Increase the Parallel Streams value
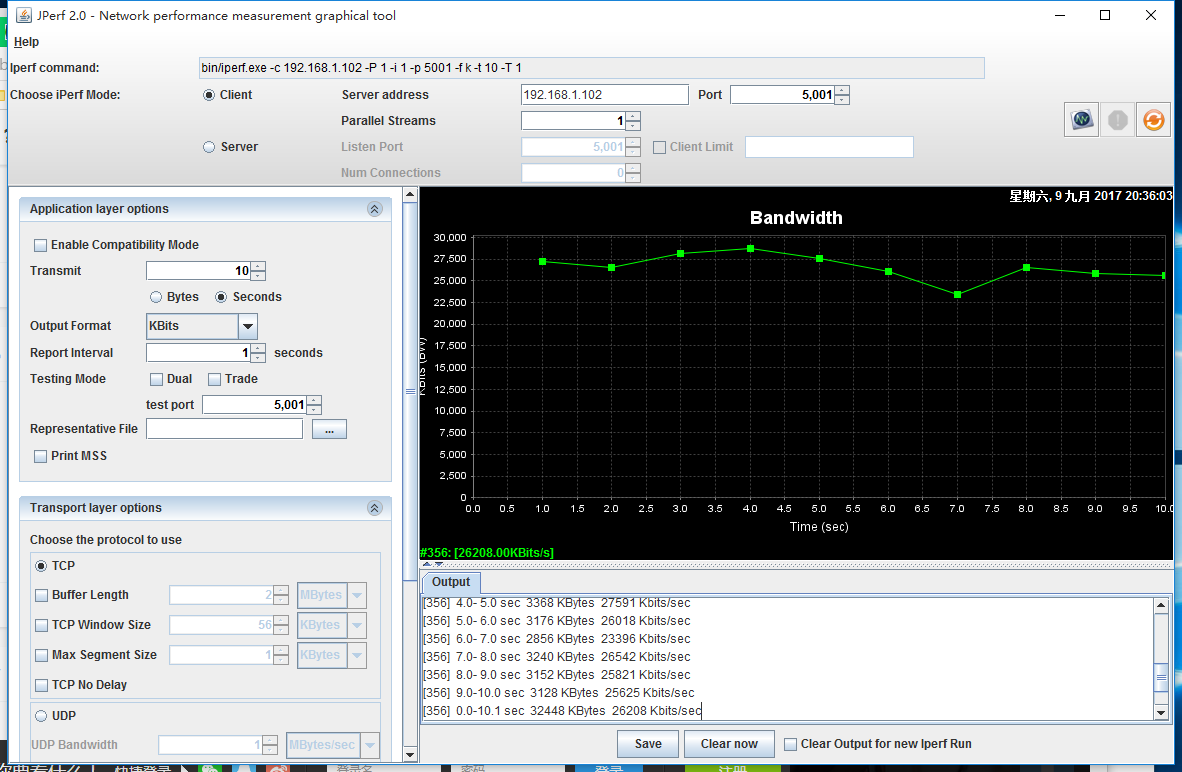The height and width of the screenshot is (772, 1182). click(634, 116)
